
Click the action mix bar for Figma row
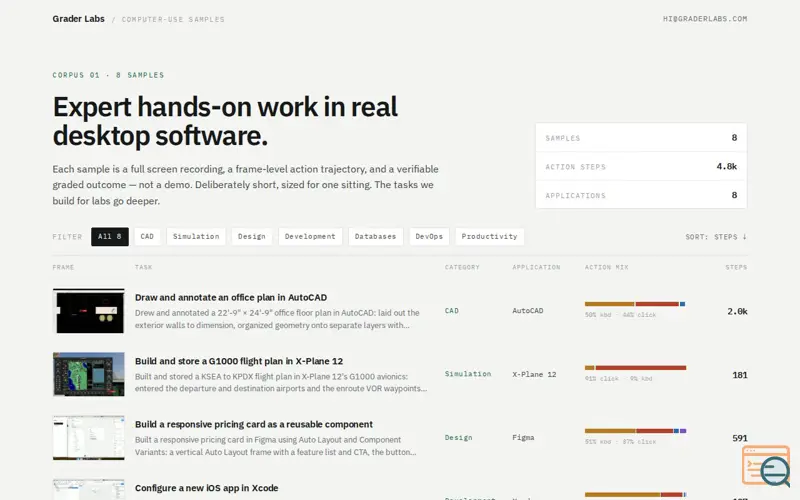pos(635,431)
